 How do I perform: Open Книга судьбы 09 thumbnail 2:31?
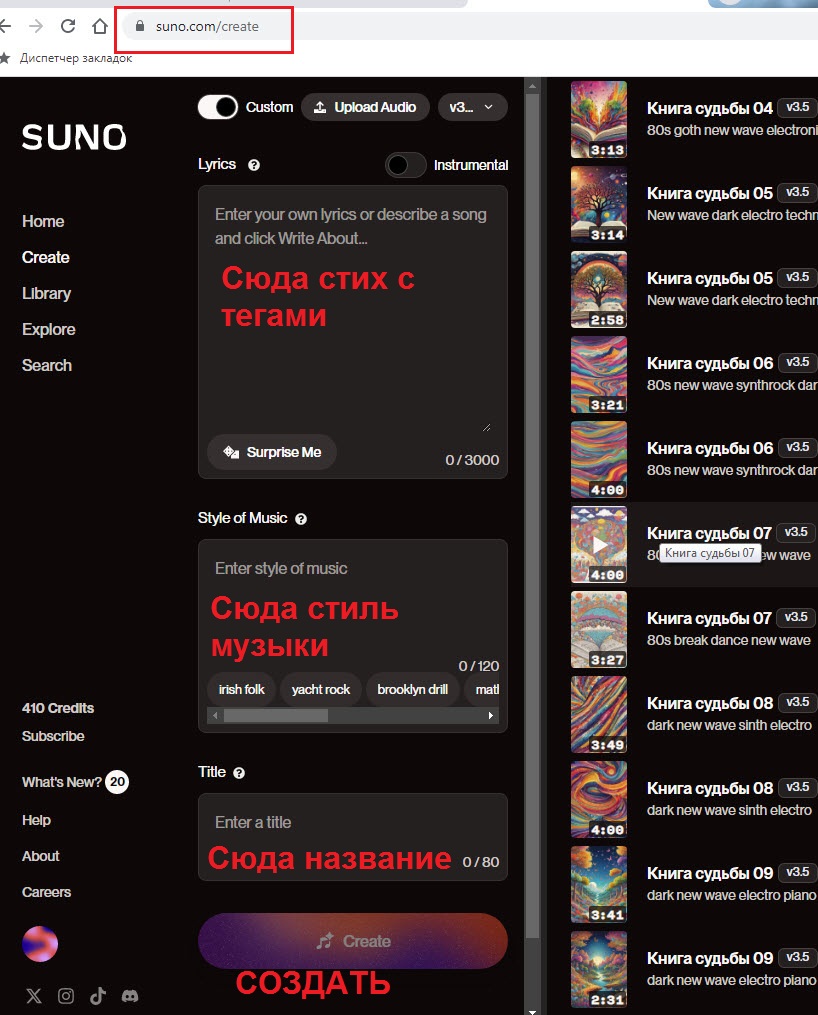(599, 970)
